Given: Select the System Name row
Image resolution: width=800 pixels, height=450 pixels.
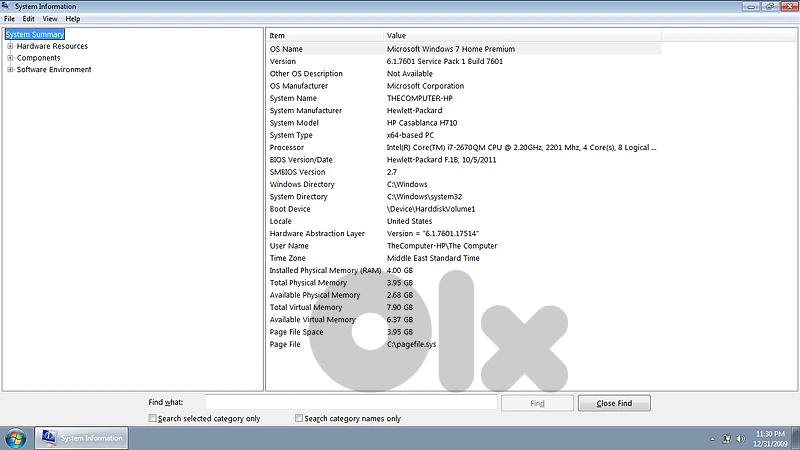Looking at the screenshot, I should pyautogui.click(x=464, y=98).
